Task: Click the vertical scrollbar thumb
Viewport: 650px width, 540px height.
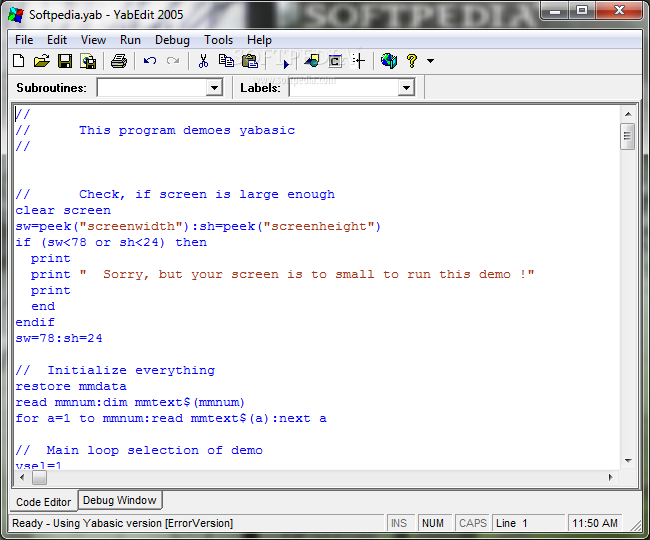Action: [x=628, y=136]
